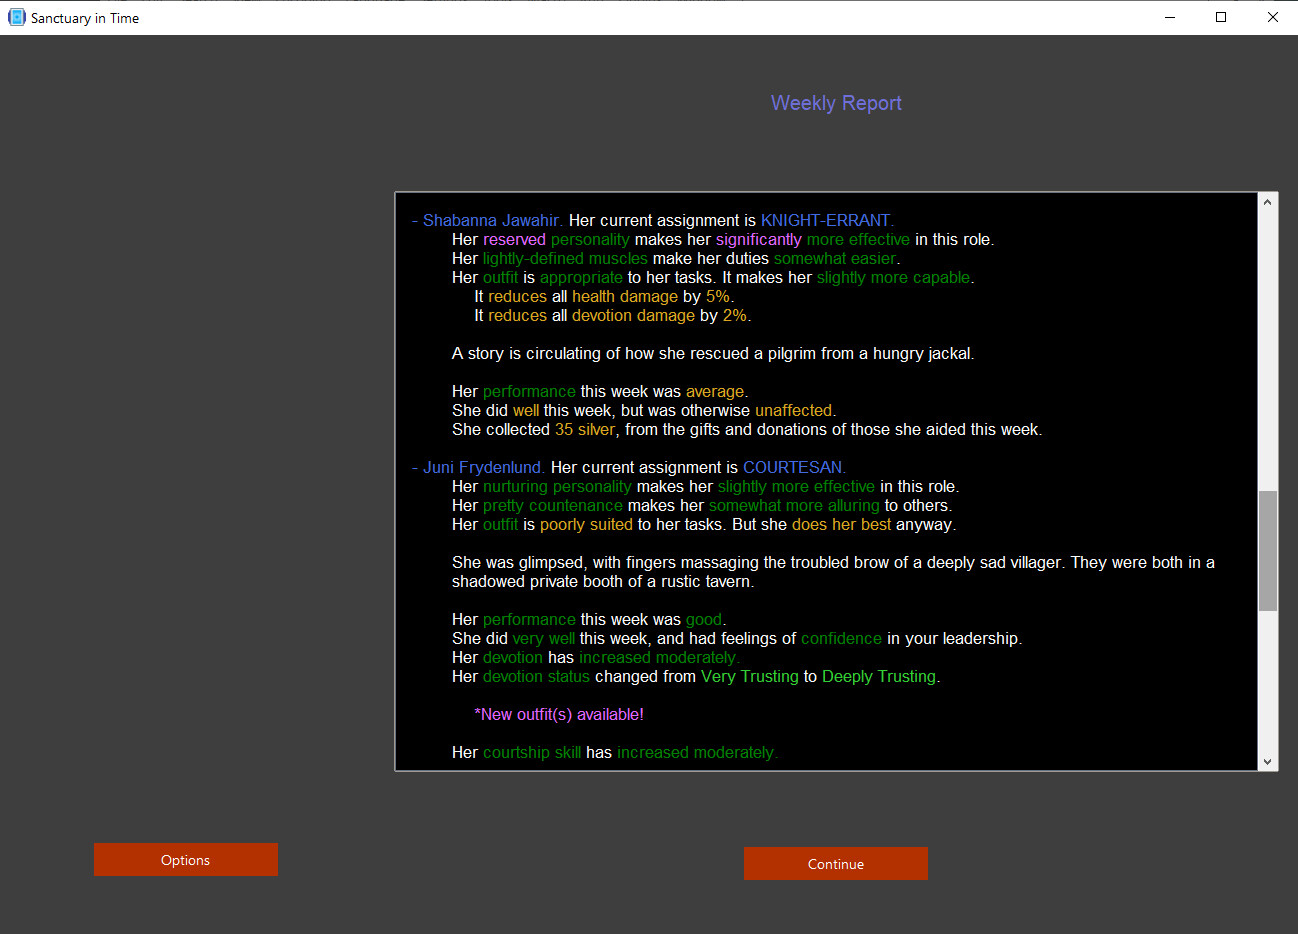Viewport: 1298px width, 934px height.
Task: Click the scrollbar track above the thumb
Action: pyautogui.click(x=1267, y=350)
